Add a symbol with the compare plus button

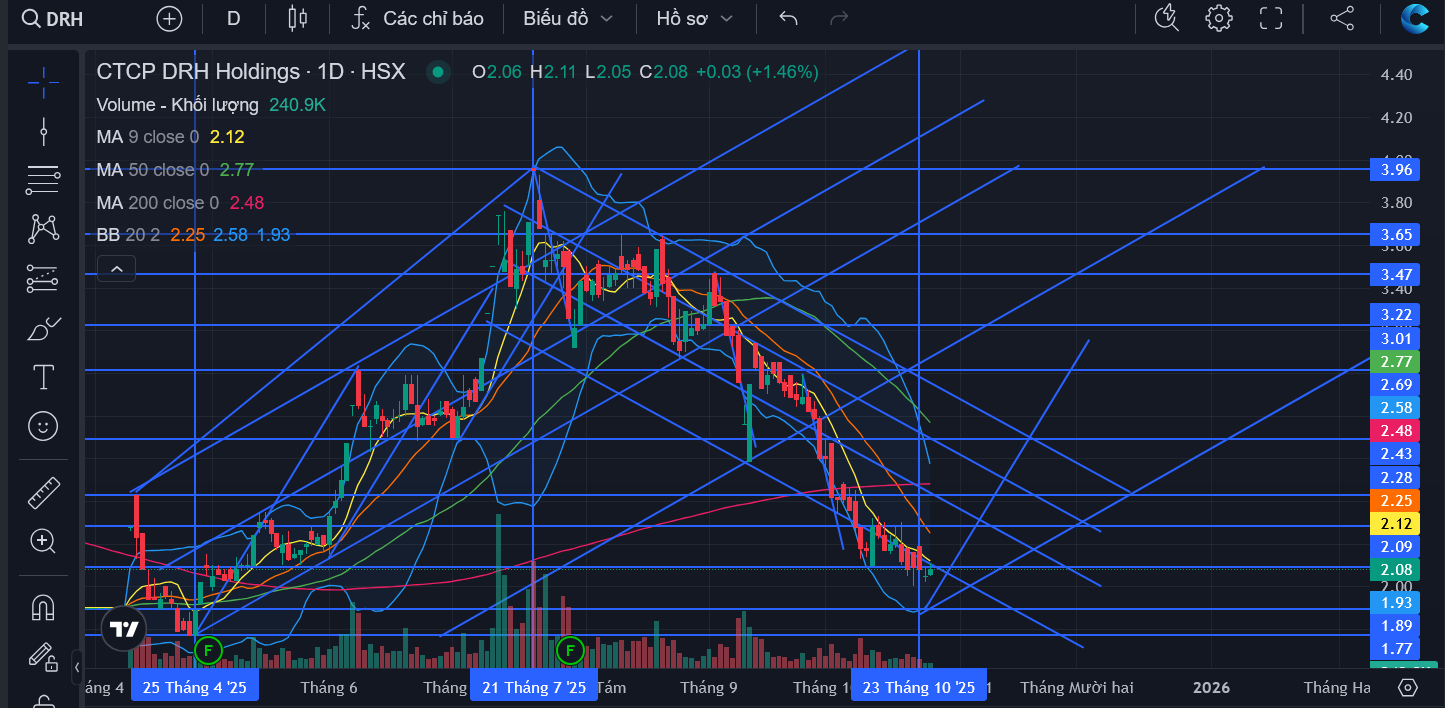tap(170, 18)
